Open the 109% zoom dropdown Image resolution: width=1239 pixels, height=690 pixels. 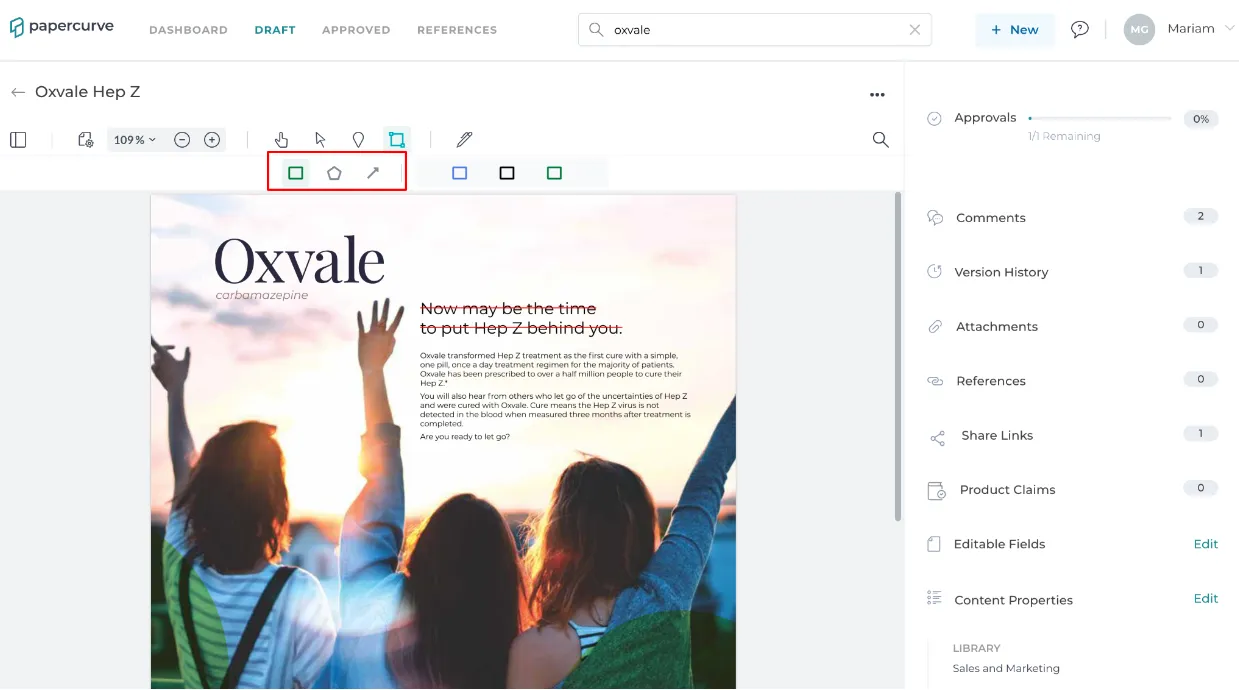pyautogui.click(x=135, y=140)
